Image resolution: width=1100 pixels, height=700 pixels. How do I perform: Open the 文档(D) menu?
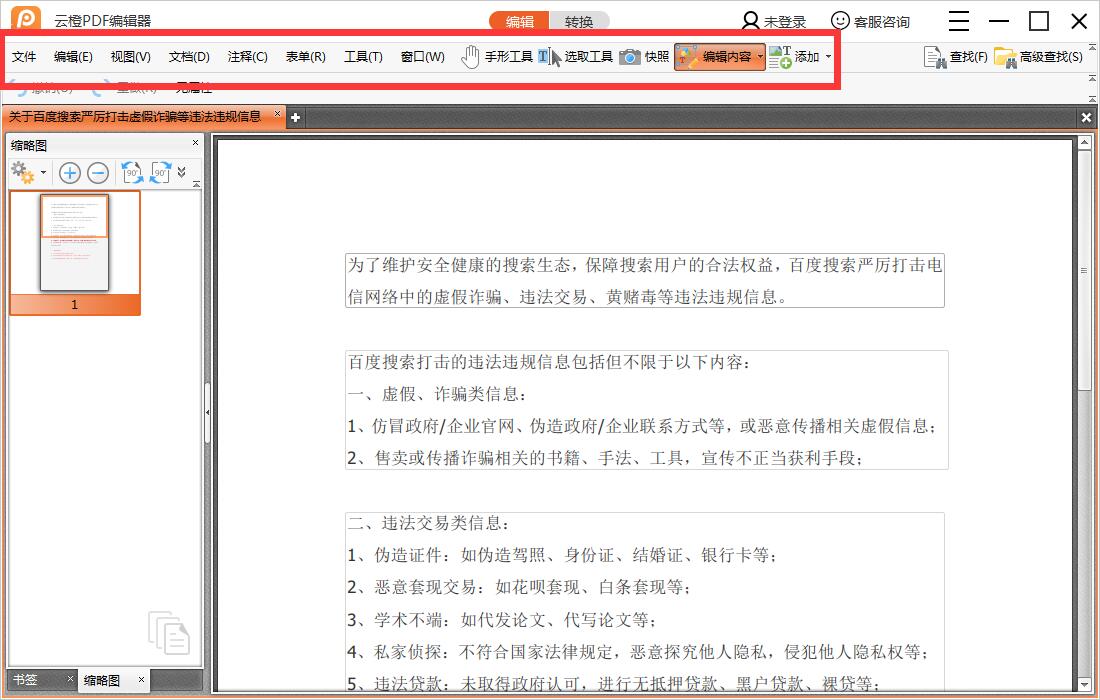coord(189,57)
